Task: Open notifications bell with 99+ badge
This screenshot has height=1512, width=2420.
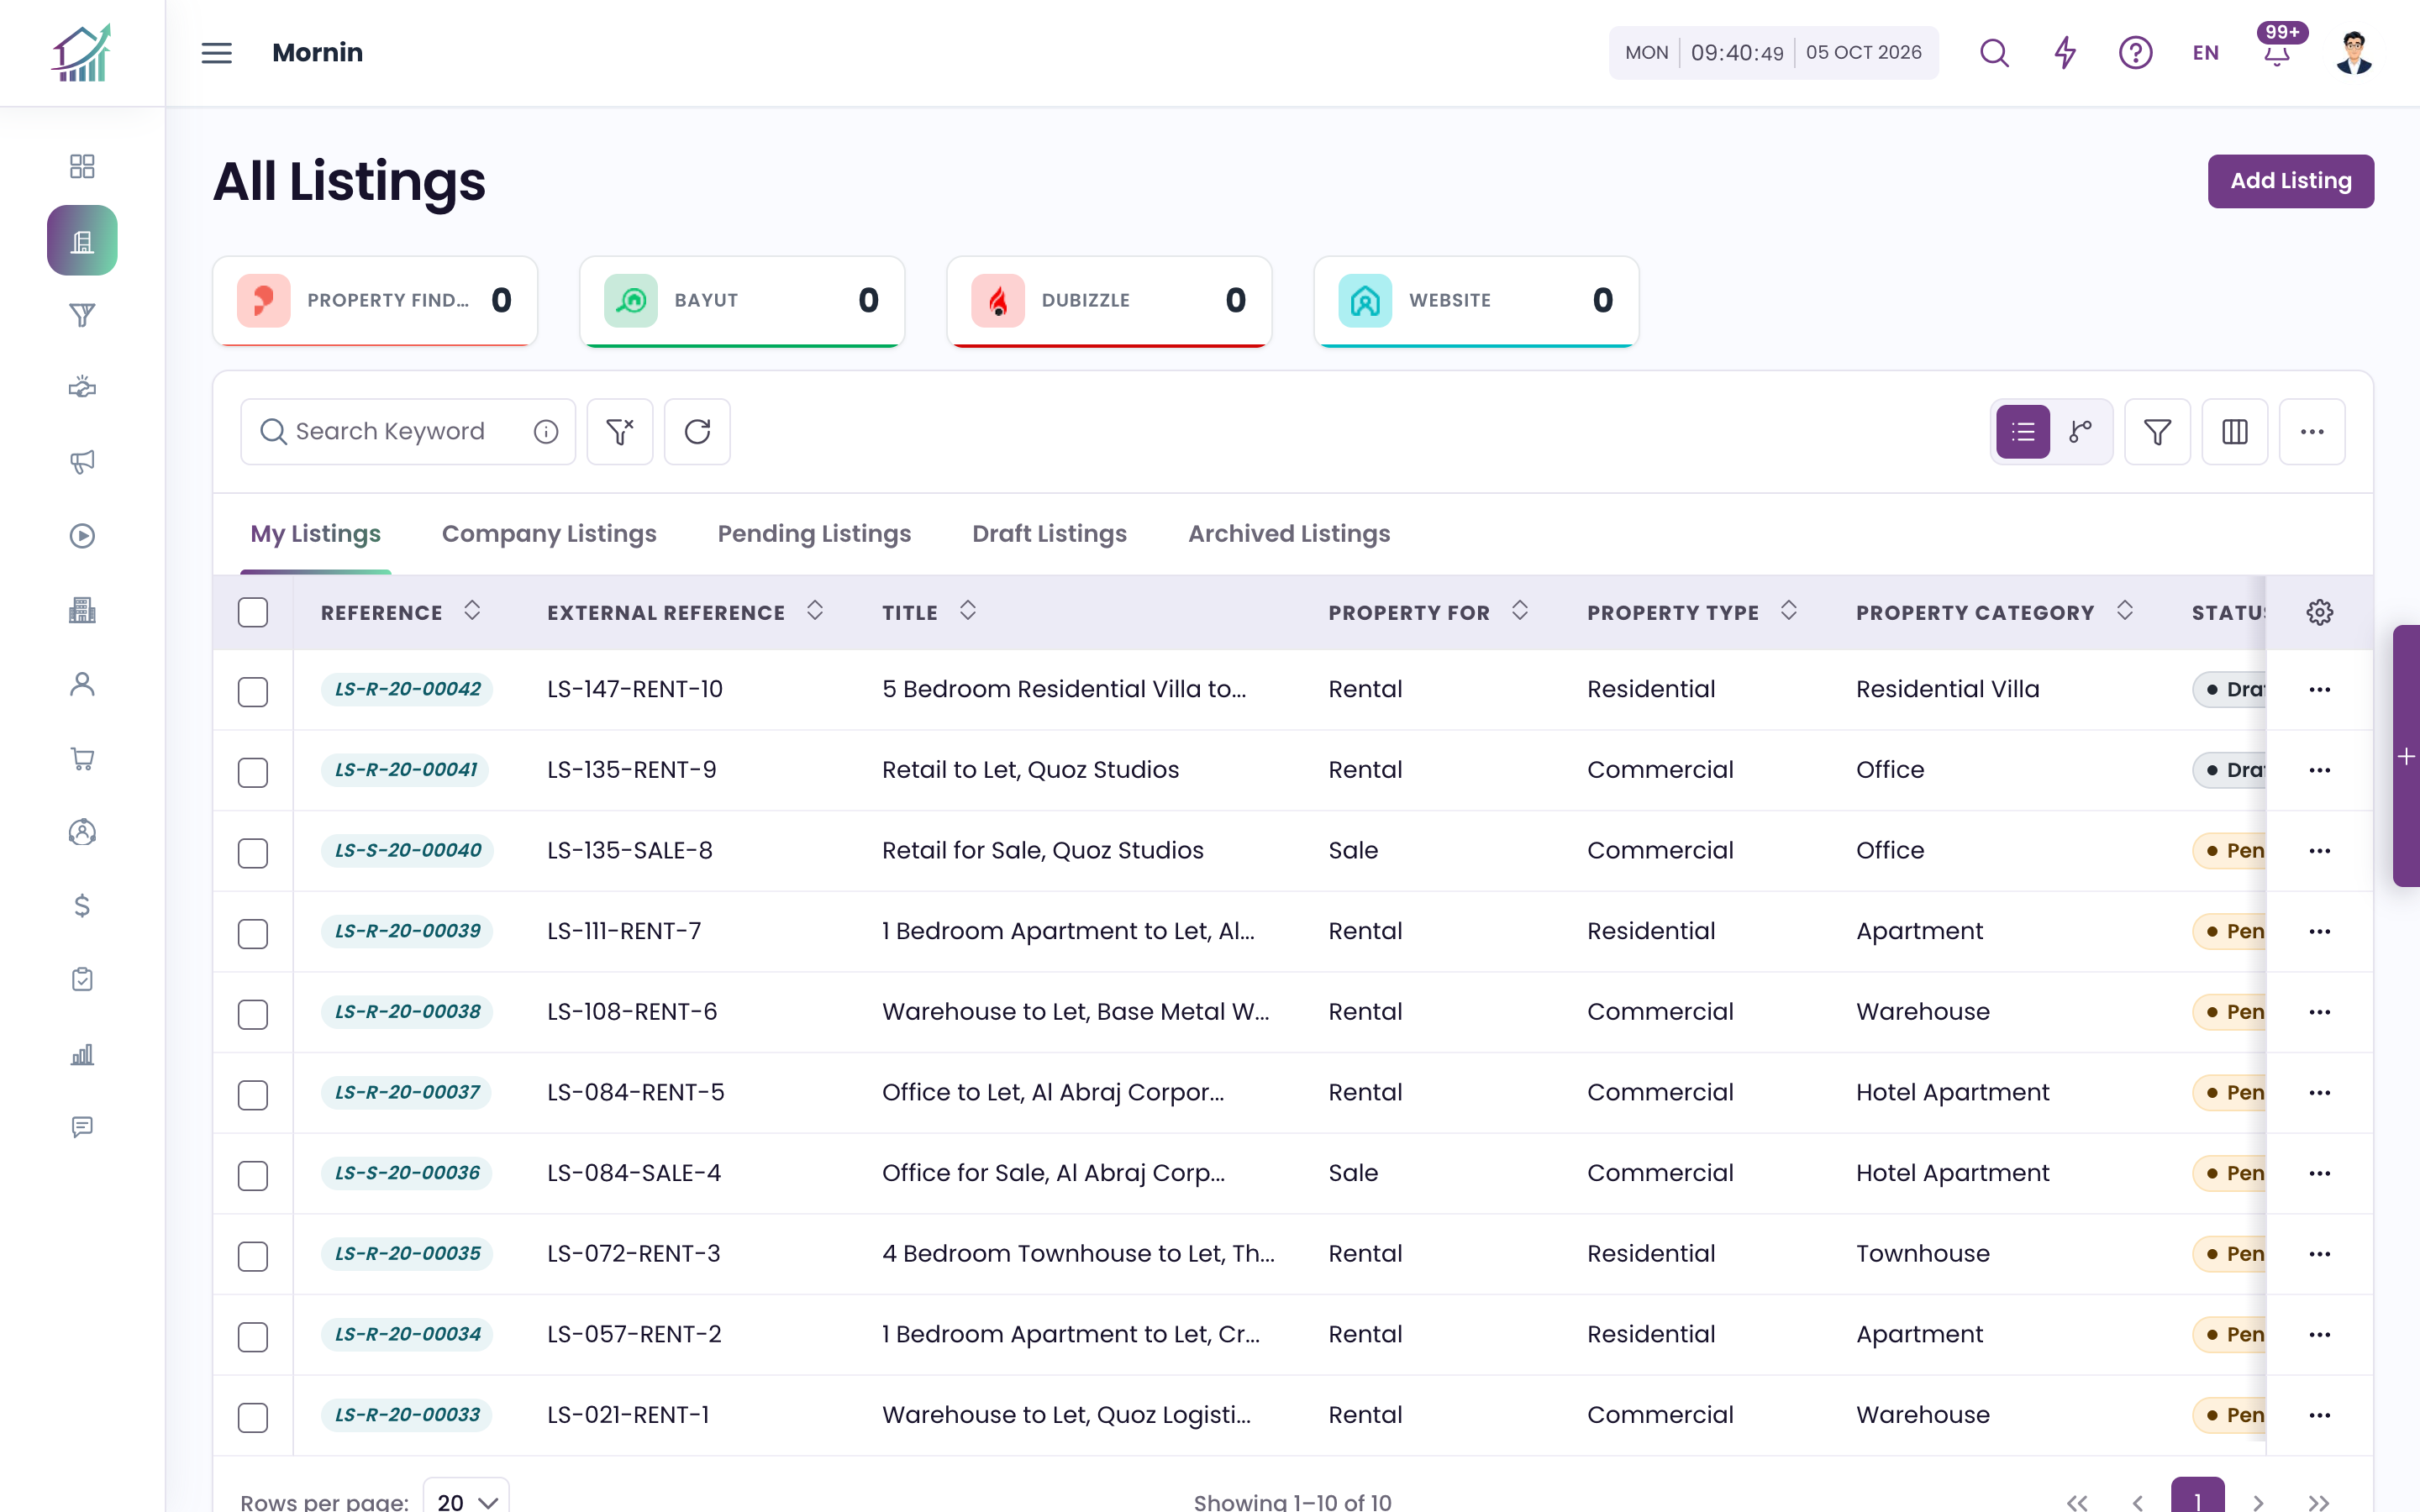Action: (x=2277, y=53)
